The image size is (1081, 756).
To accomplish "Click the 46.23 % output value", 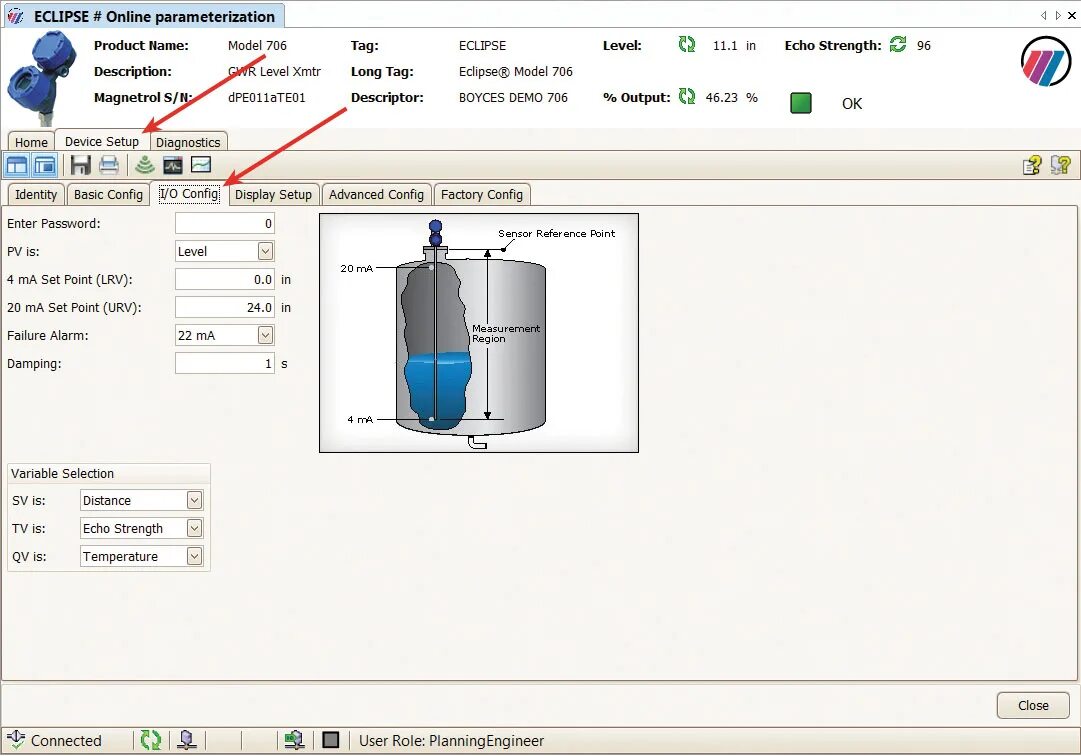I will (722, 97).
